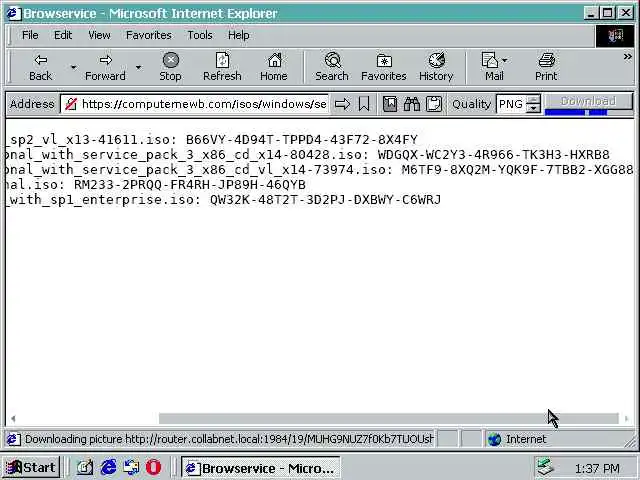Click the Windows logo throbber

[615, 36]
